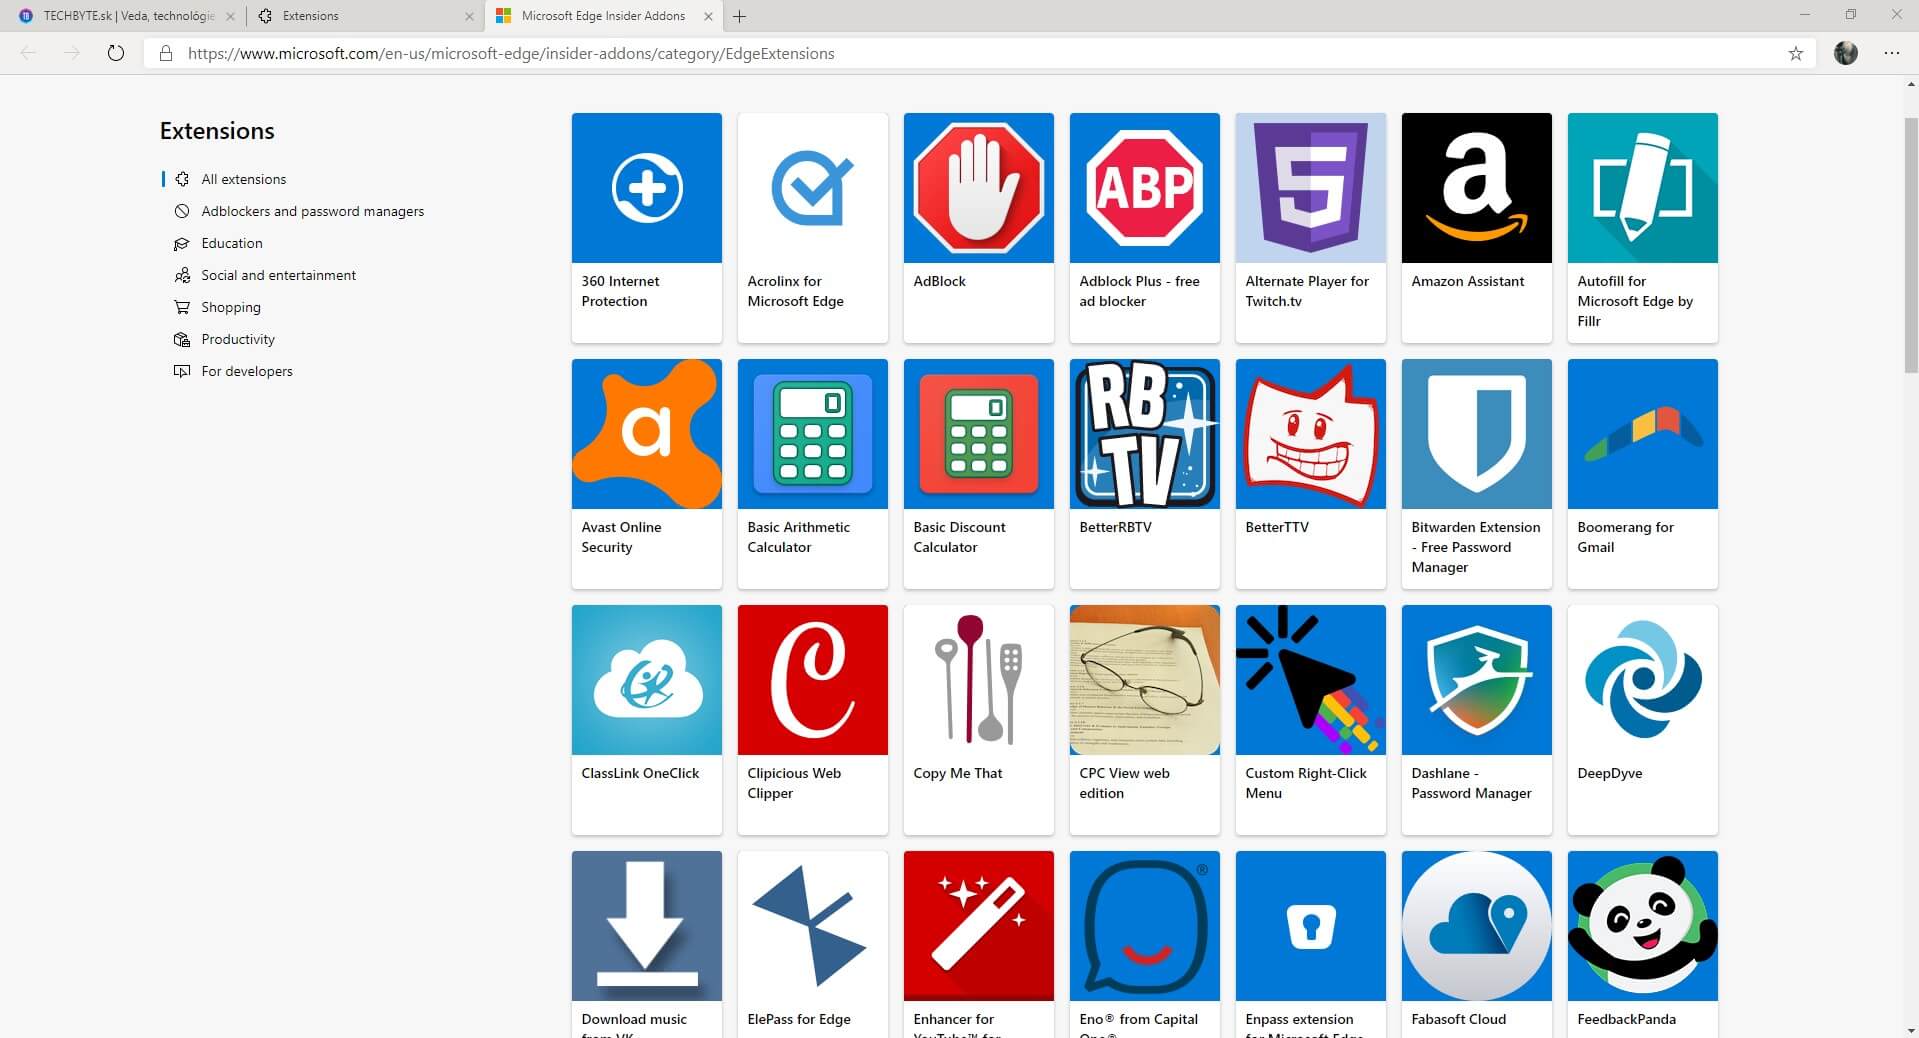Open Copy Me That utensils icon
The image size is (1919, 1038).
[978, 680]
